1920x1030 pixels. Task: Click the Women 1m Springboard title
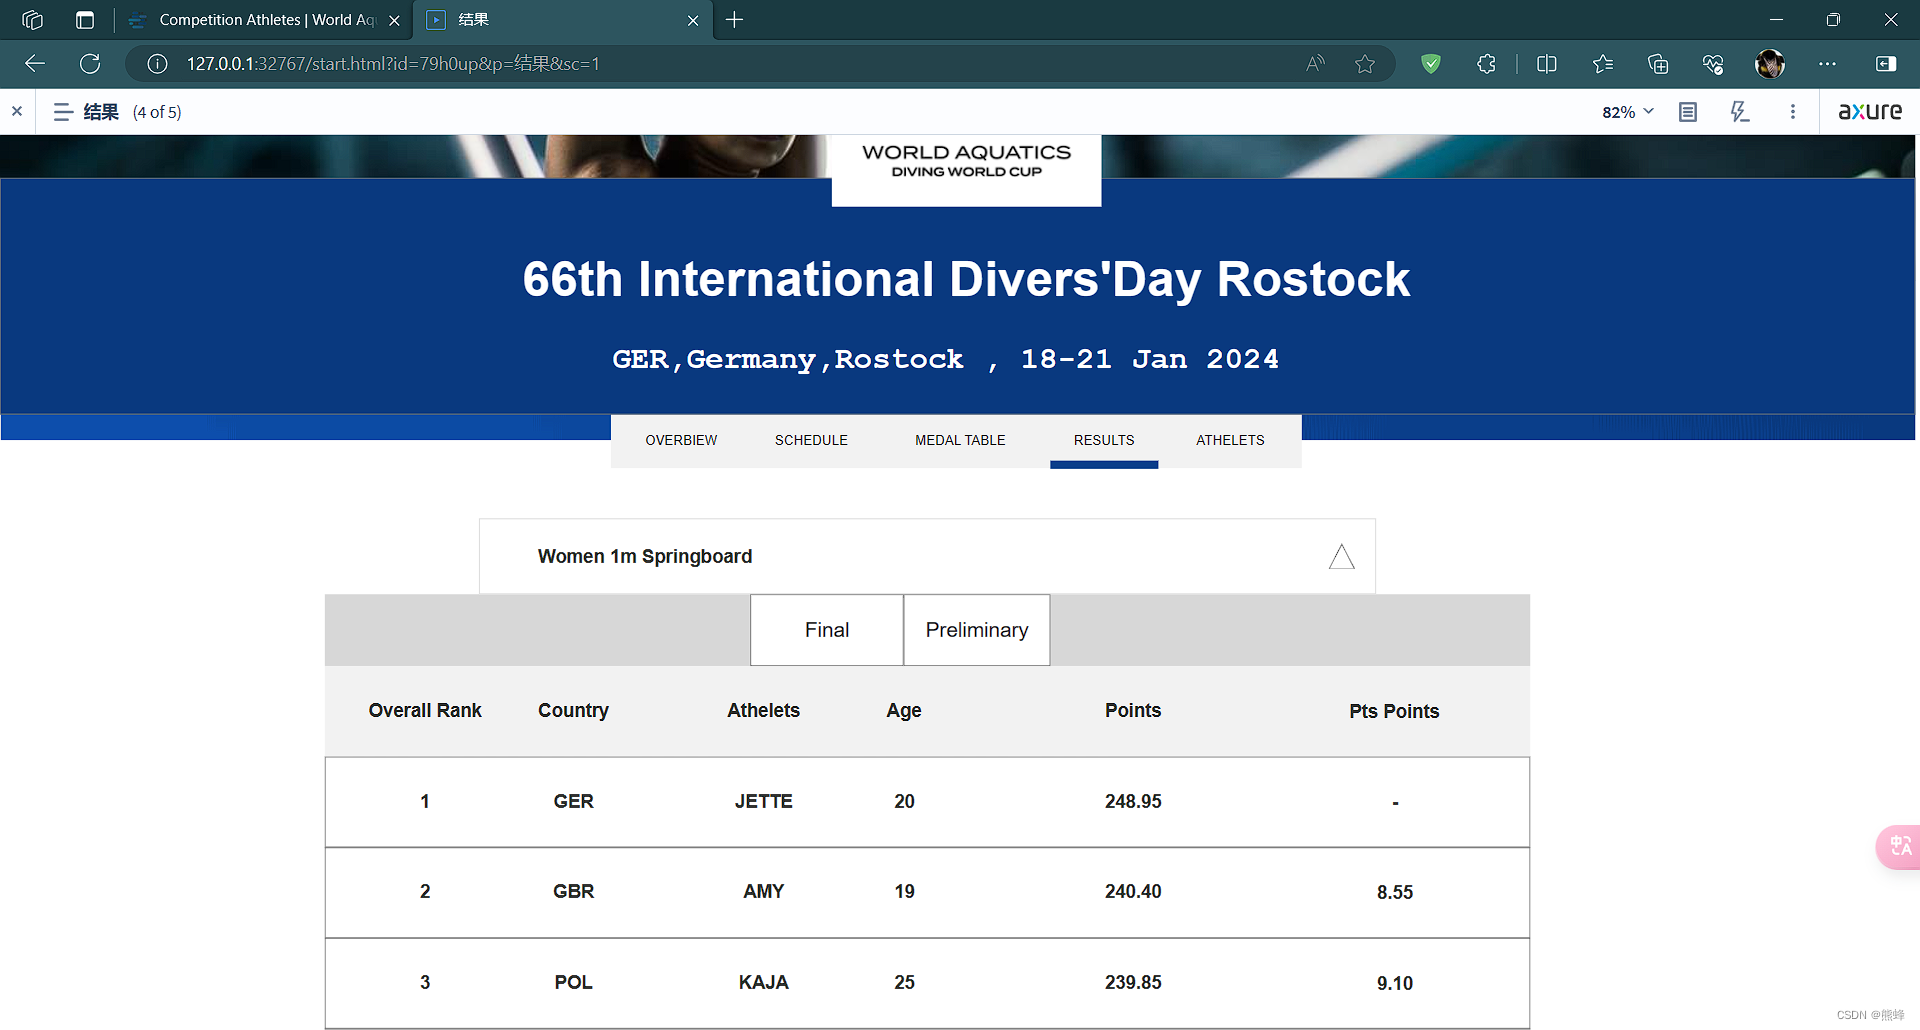645,556
